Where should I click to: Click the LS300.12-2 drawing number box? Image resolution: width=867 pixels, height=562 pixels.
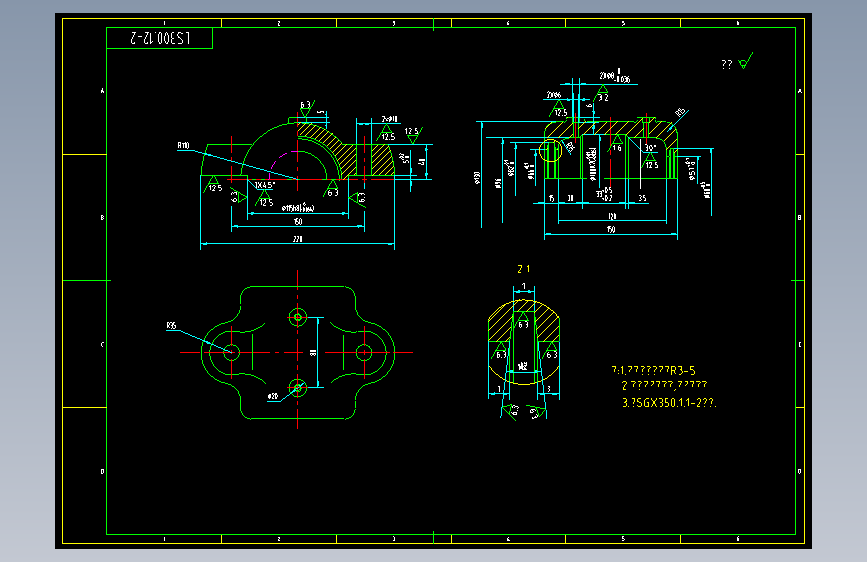point(159,38)
